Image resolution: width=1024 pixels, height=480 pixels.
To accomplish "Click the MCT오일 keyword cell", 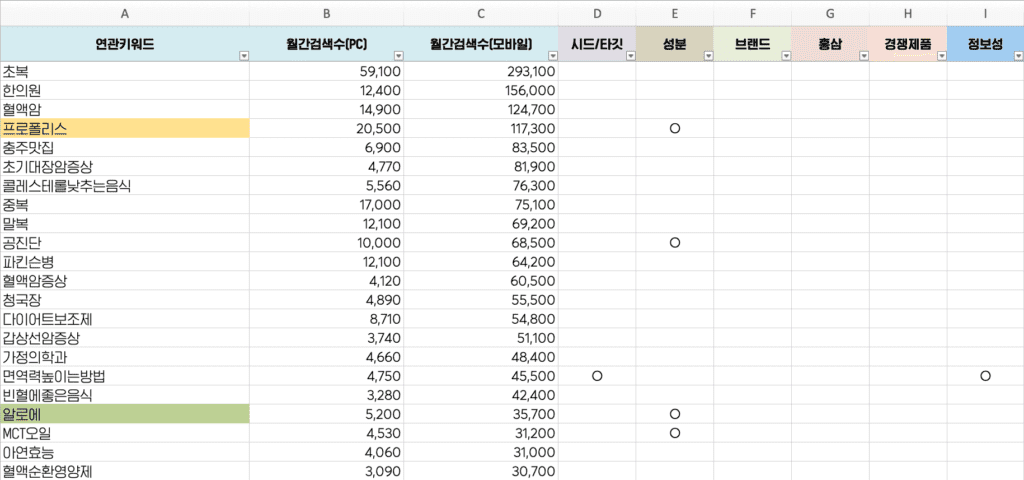I will click(x=125, y=433).
